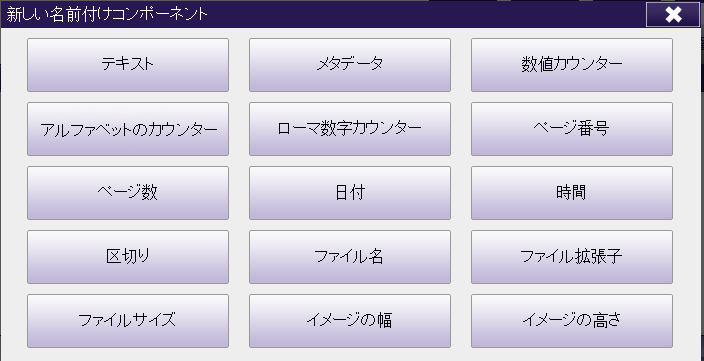Select the イメージの幅 button

tap(350, 321)
